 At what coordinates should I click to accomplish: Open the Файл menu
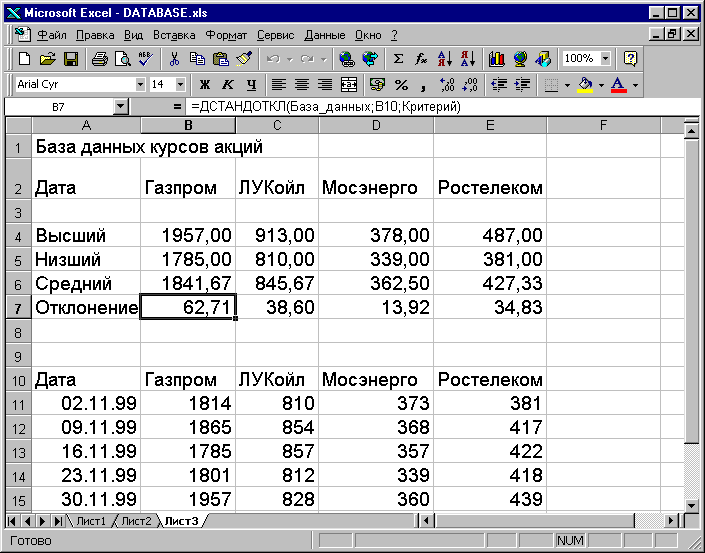[x=52, y=35]
